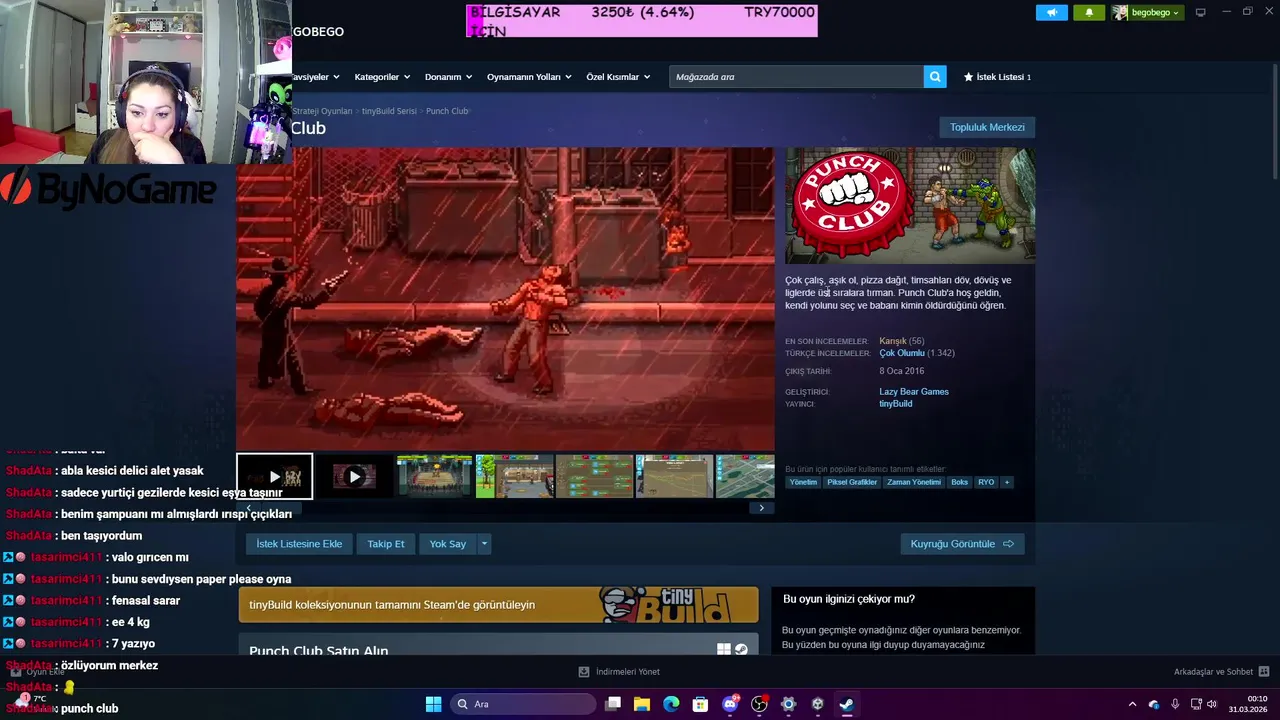
Task: Expand the Tavsiyeler dropdown menu
Action: tap(316, 77)
